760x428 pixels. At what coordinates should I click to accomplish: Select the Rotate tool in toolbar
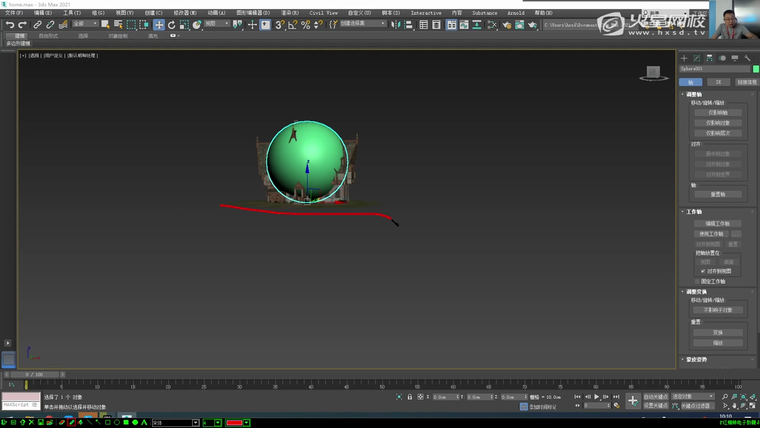(x=171, y=24)
